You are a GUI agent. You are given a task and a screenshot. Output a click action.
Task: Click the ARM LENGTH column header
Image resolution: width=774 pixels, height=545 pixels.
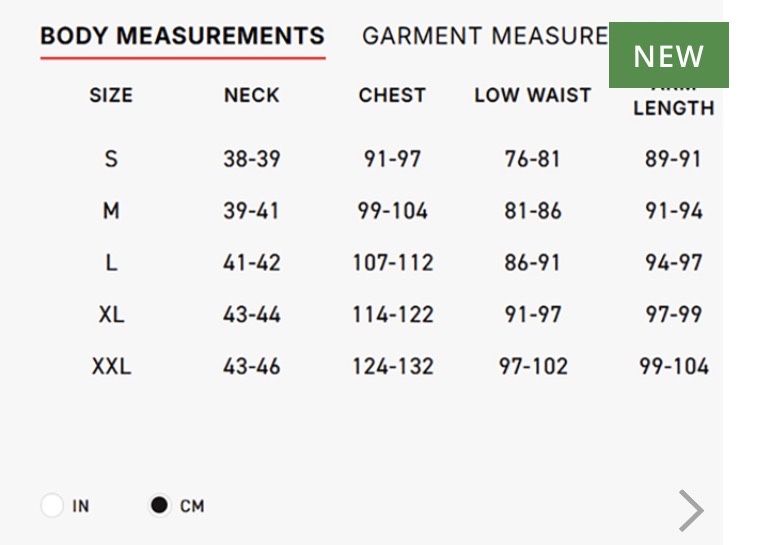tap(673, 106)
